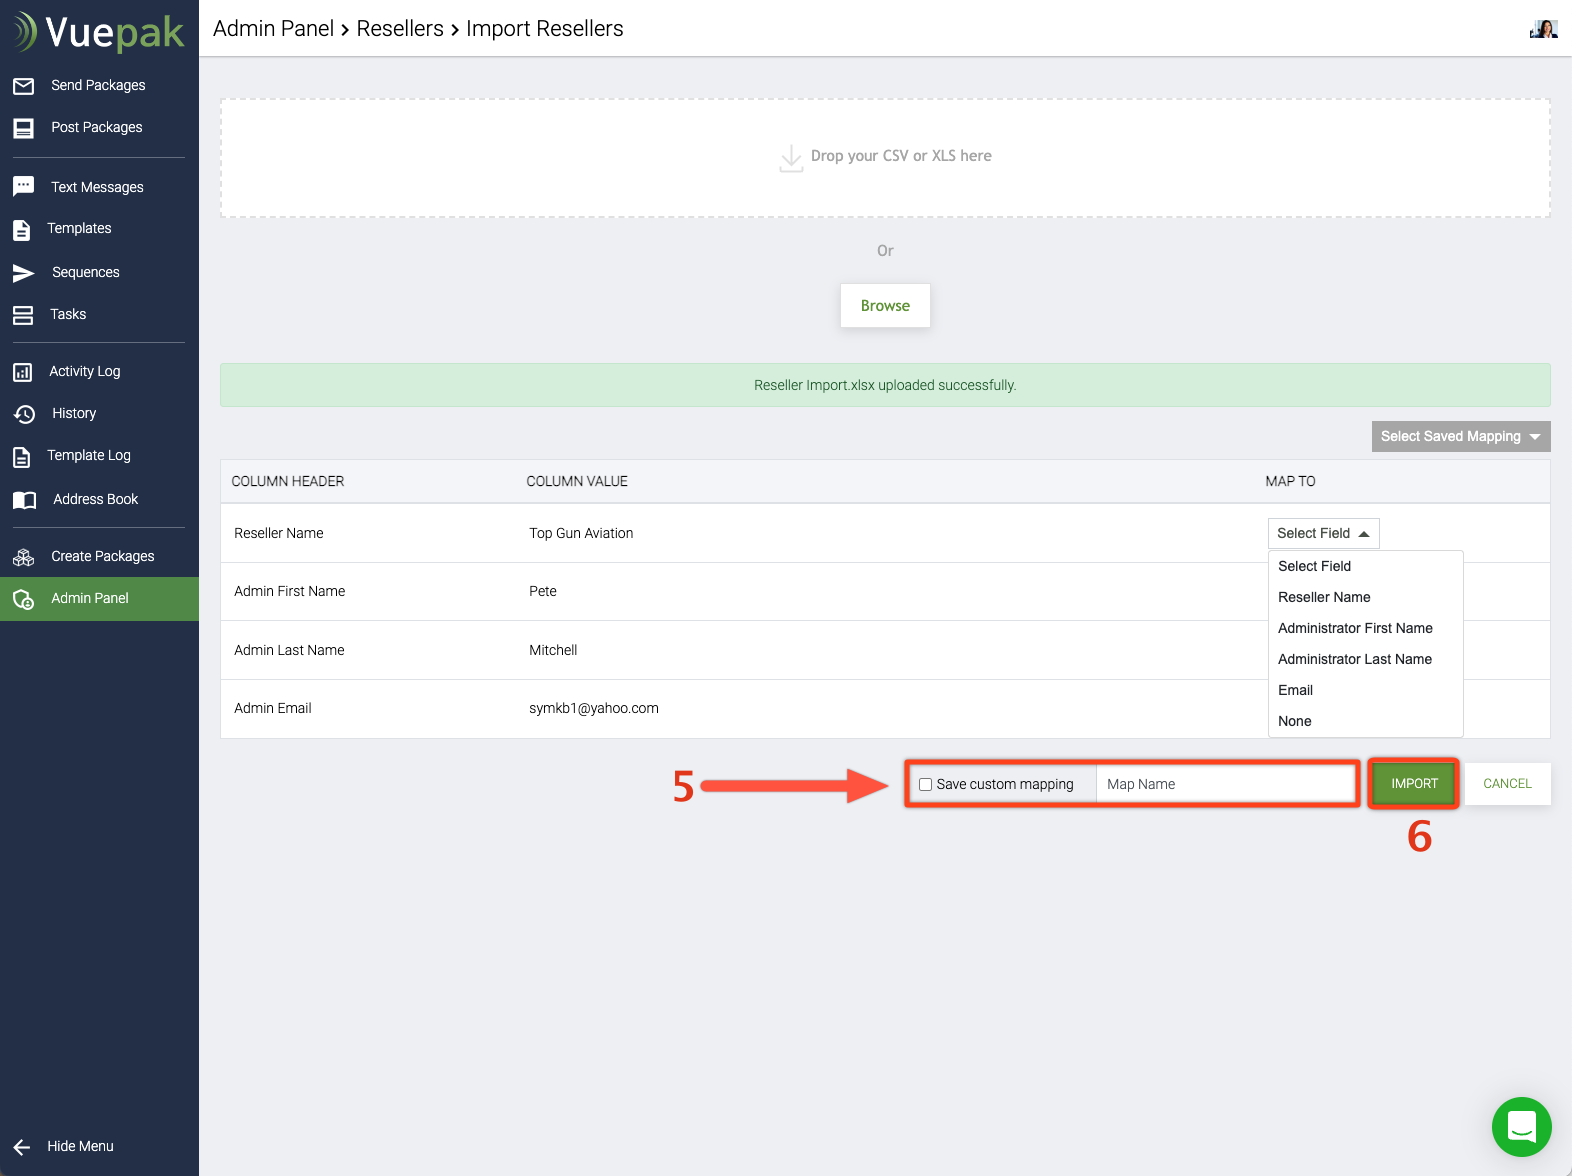The image size is (1572, 1176).
Task: Click the Vuepak logo
Action: point(99,32)
